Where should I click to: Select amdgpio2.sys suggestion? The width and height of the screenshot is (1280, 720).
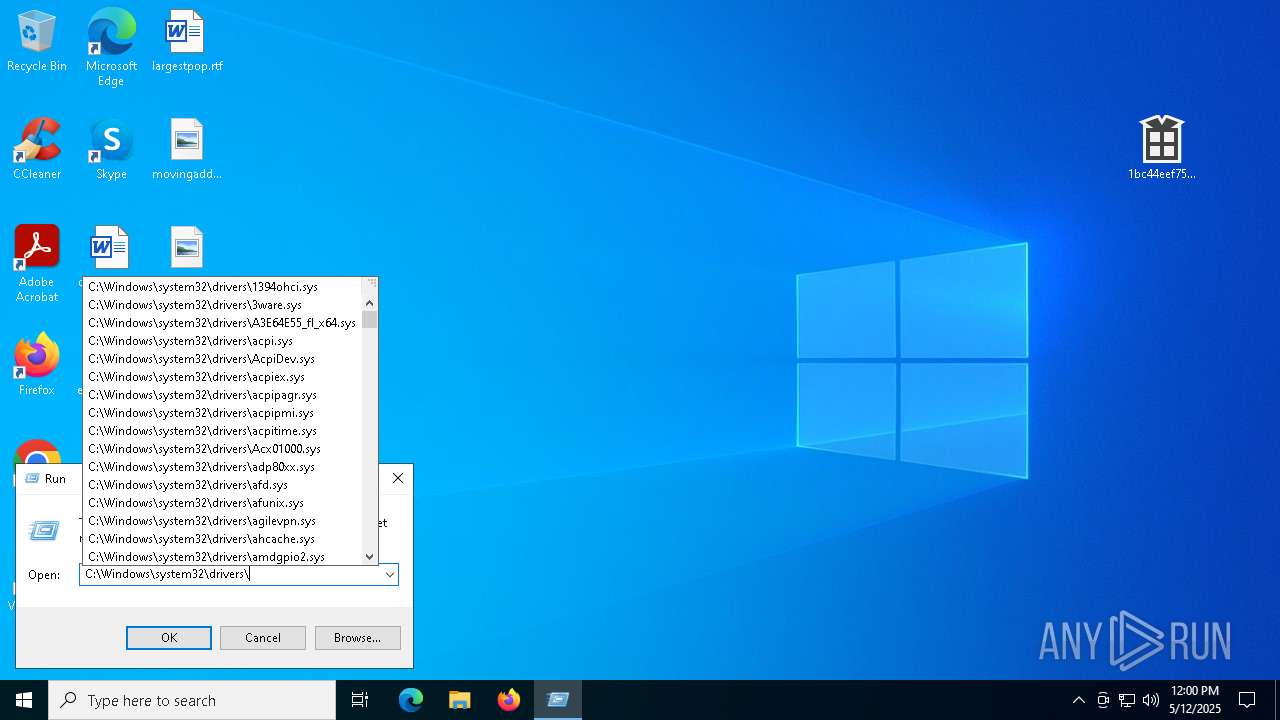(x=222, y=557)
